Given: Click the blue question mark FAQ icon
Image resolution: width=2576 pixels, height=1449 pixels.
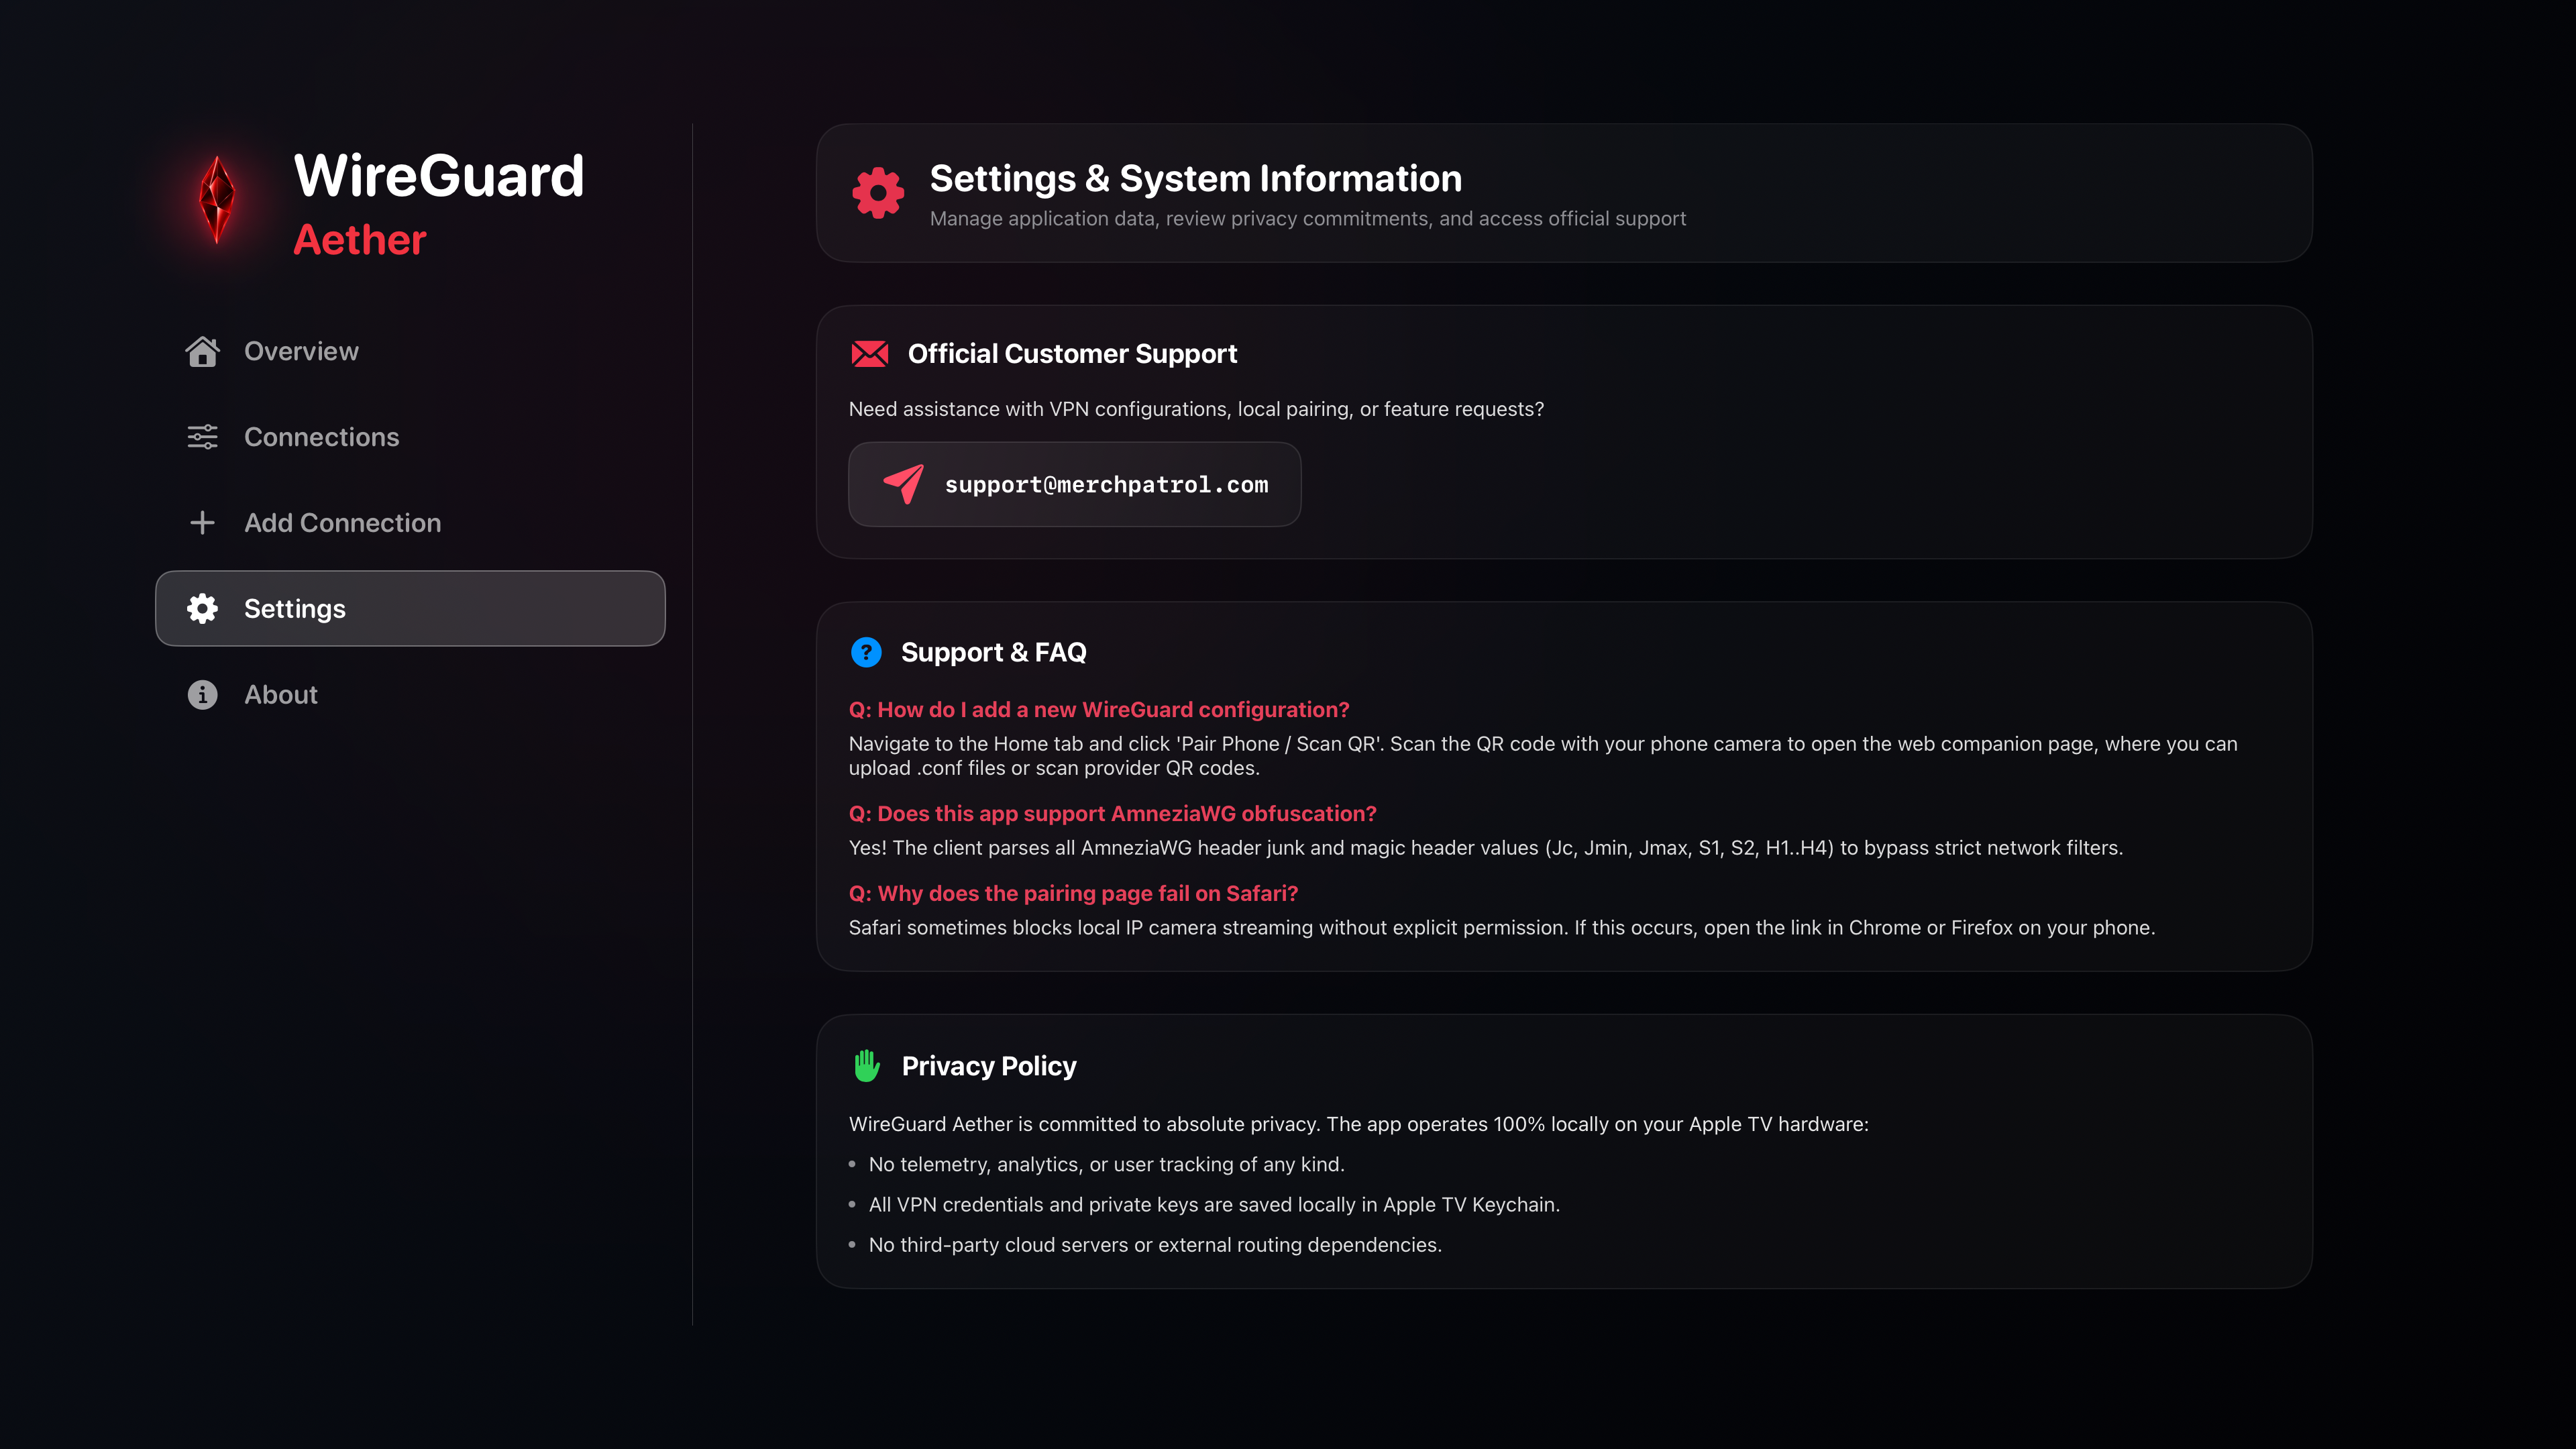Looking at the screenshot, I should click(866, 652).
